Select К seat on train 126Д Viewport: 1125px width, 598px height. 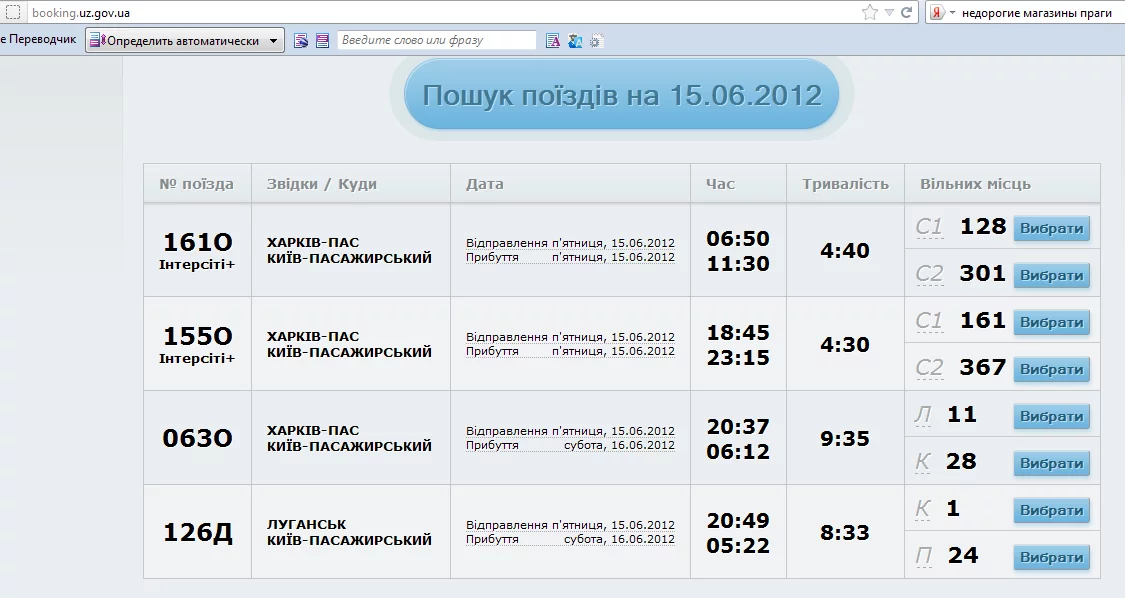point(1051,510)
